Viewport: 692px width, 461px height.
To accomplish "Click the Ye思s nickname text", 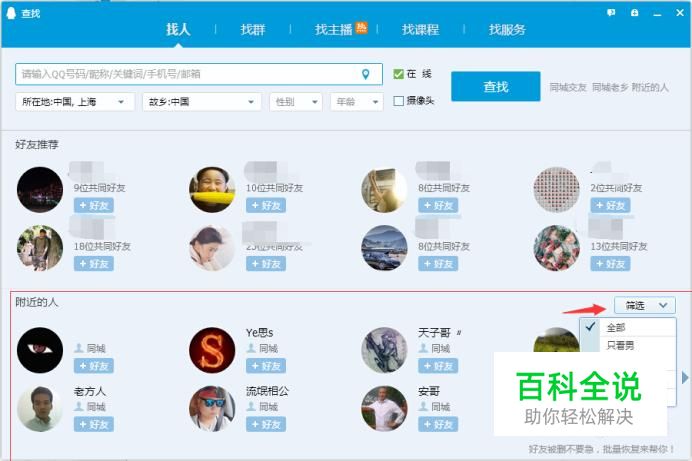I will click(260, 333).
